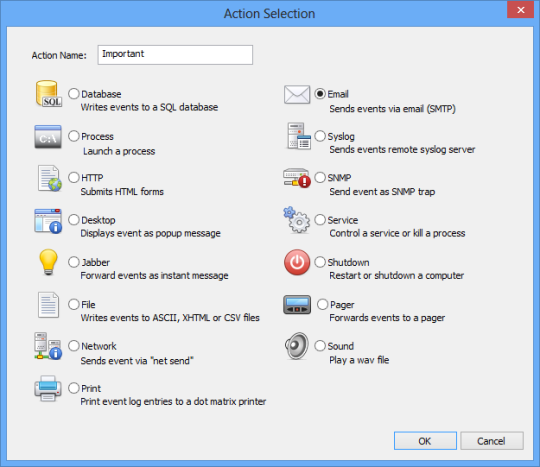Select the Email radio button
This screenshot has height=467, width=540.
coord(320,94)
